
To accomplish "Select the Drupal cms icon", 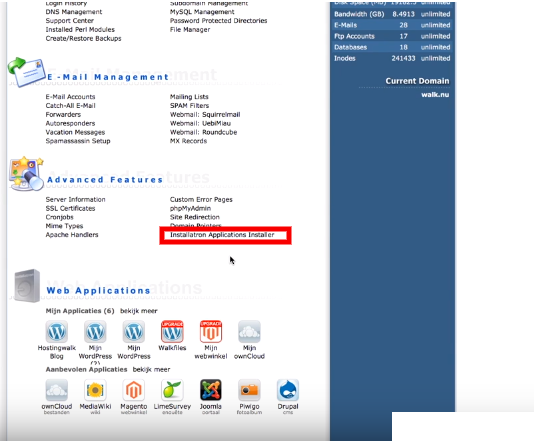I will (x=288, y=390).
